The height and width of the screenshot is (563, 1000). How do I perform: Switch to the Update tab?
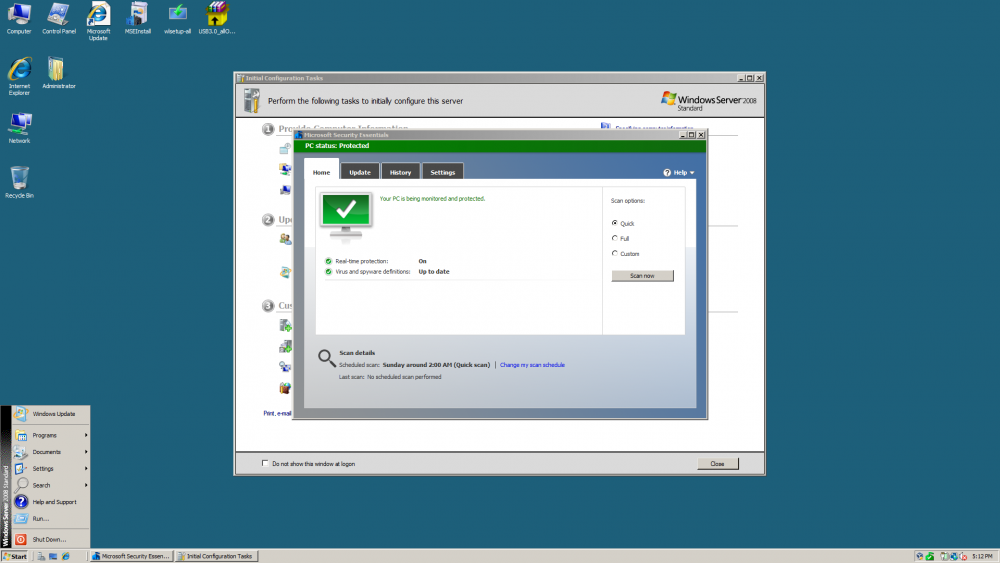coord(360,172)
